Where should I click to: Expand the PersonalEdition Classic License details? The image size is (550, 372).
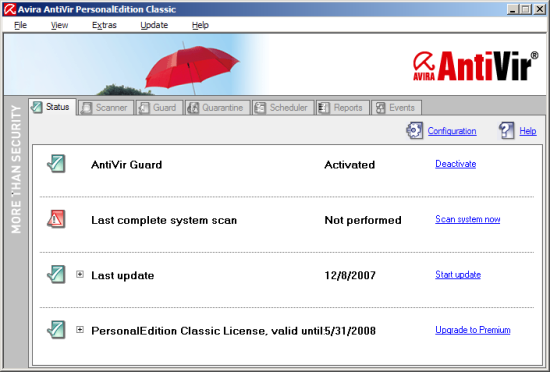click(80, 330)
